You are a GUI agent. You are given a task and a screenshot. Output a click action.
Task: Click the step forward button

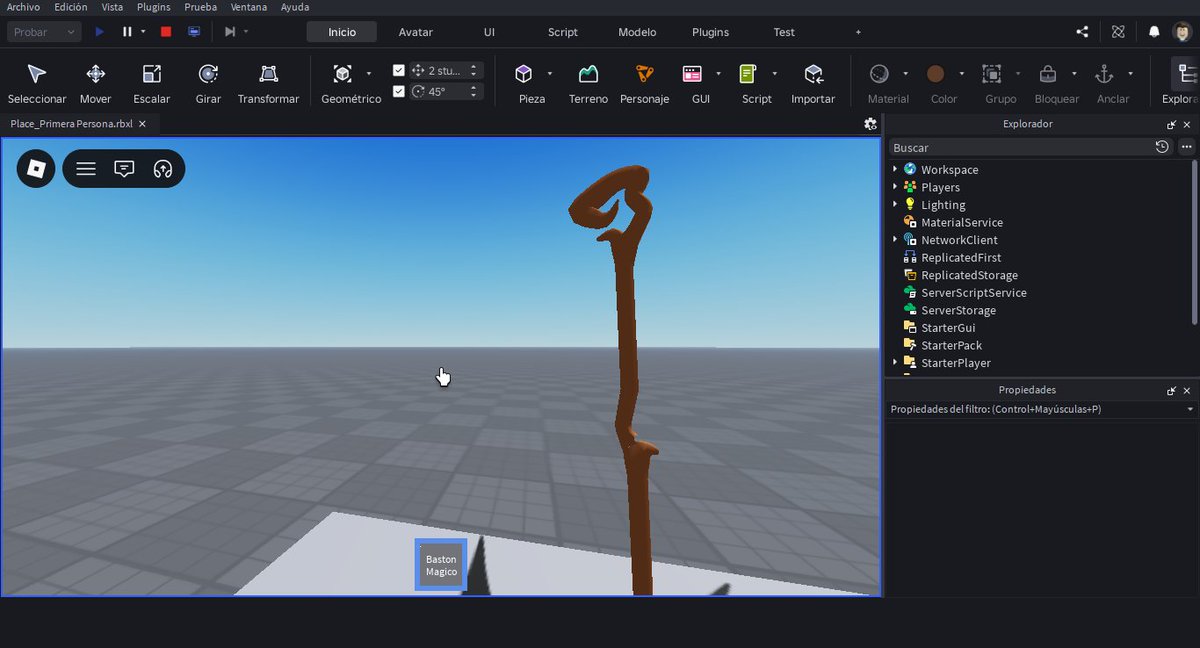click(x=230, y=32)
